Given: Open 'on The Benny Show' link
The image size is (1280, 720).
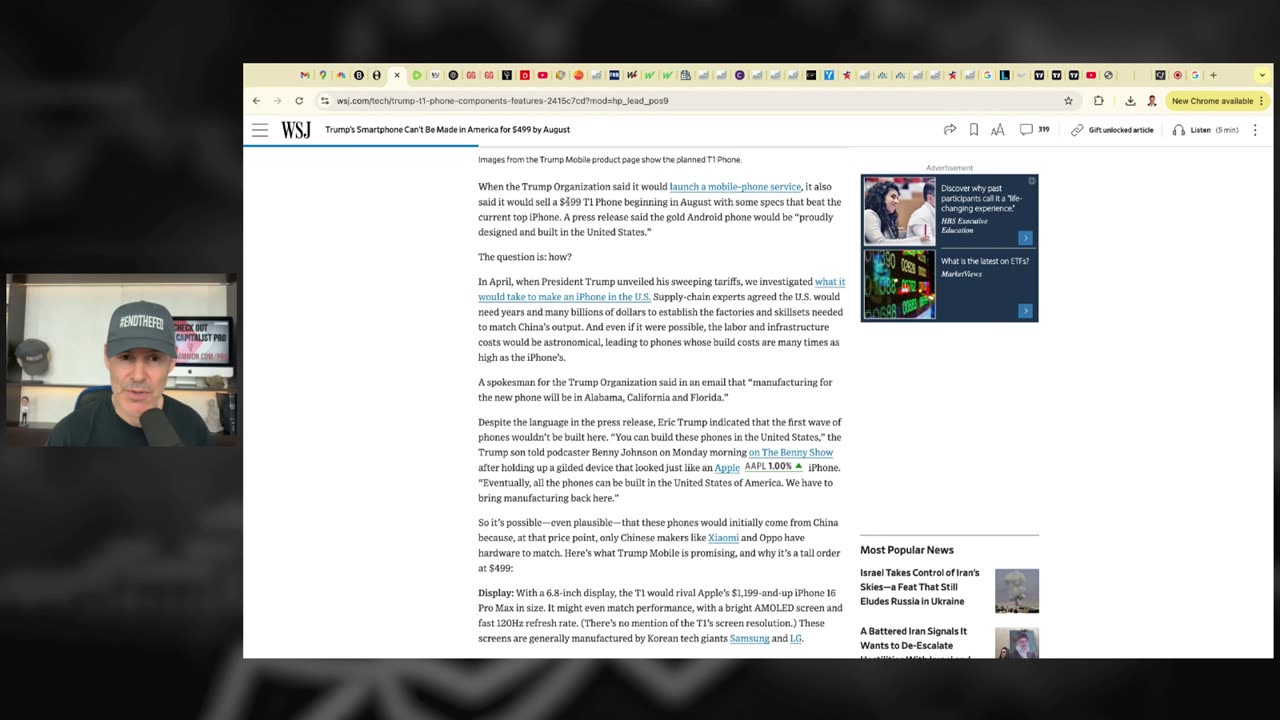Looking at the screenshot, I should point(791,453).
